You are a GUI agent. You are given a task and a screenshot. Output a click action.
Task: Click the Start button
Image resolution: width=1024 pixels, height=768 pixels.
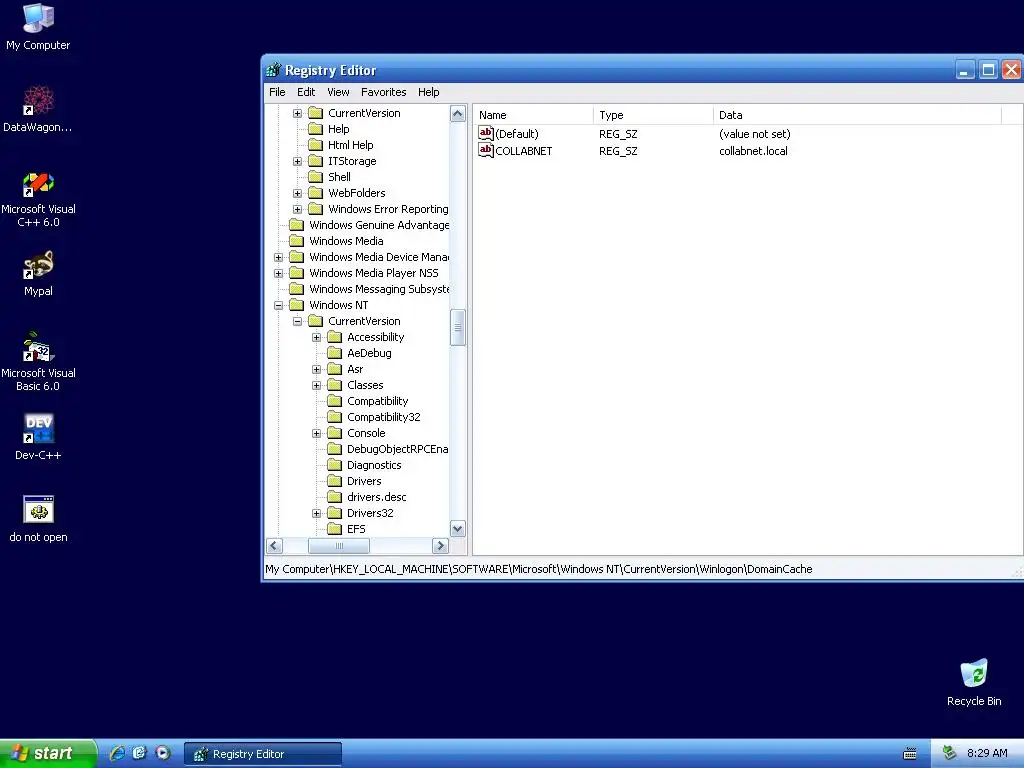click(x=47, y=753)
